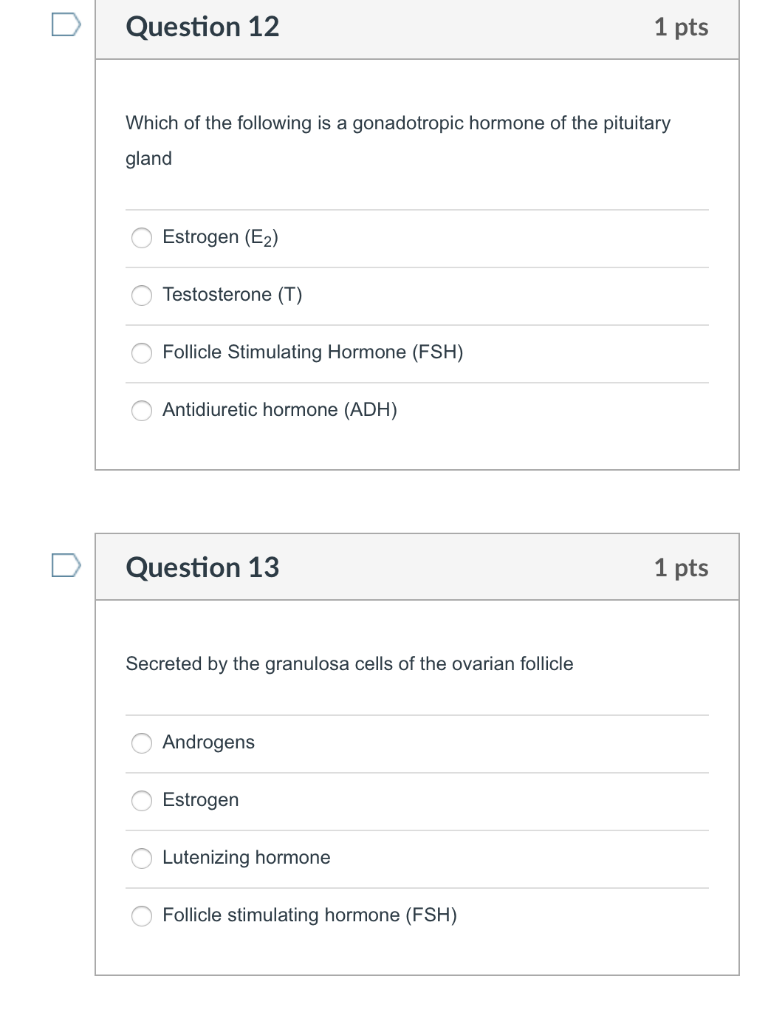Click the Androgens answer label text
The image size is (768, 1024).
point(208,743)
